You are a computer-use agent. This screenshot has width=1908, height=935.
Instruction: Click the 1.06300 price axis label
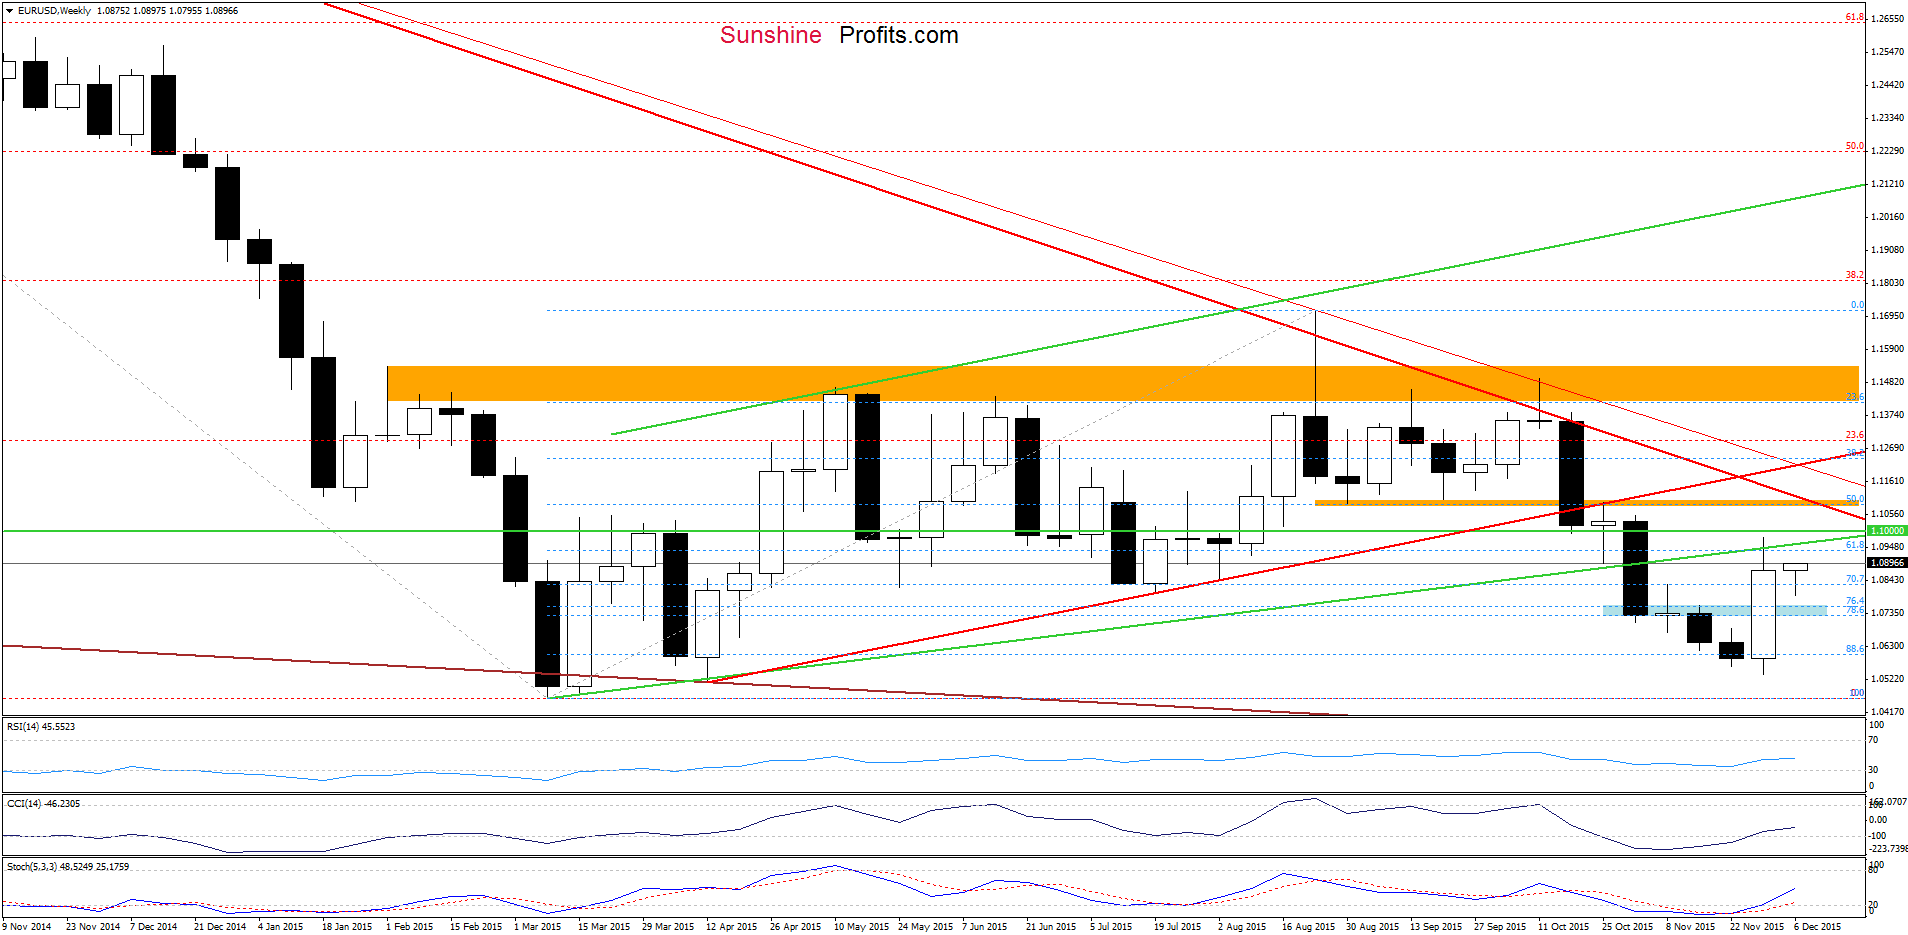click(1887, 645)
